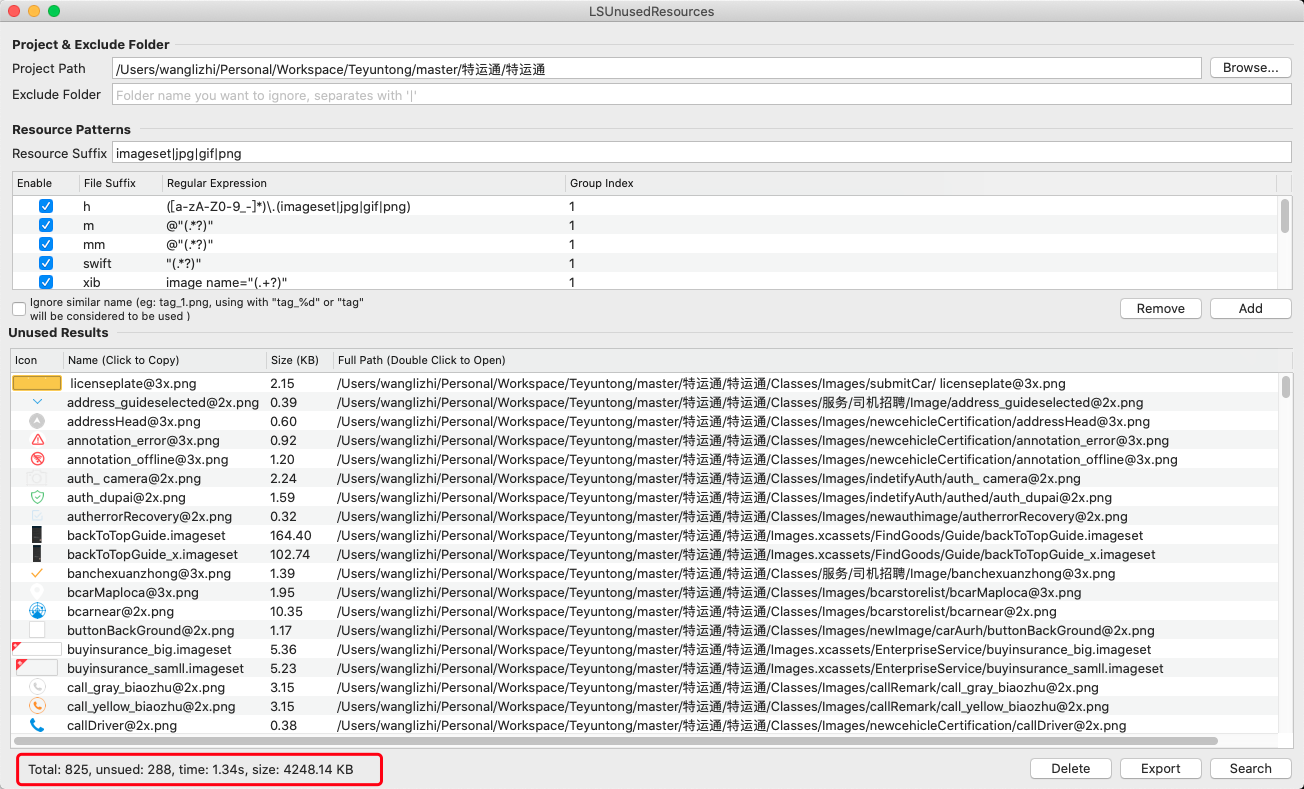Click the call_yellow_biaozhu orange phone icon

[37, 706]
